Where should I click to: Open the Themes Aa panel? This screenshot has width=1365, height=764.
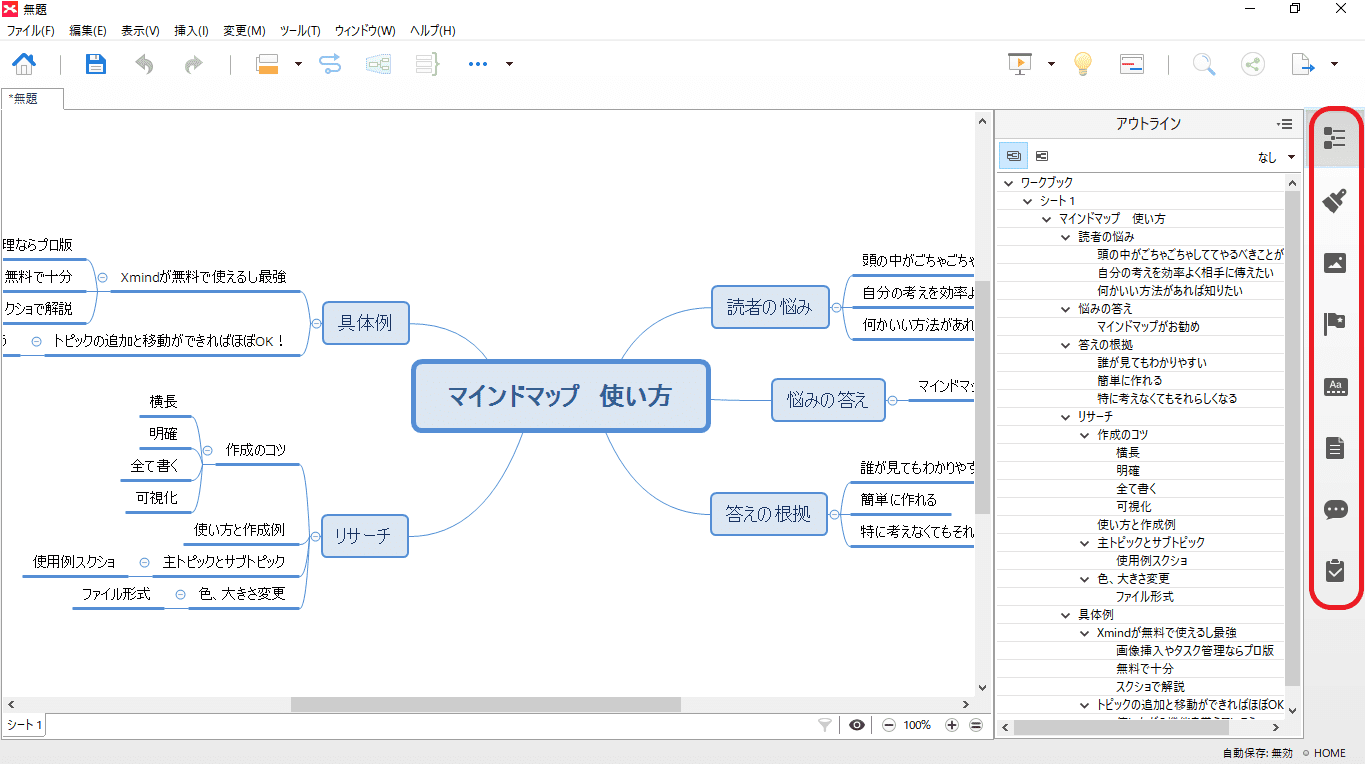tap(1335, 387)
